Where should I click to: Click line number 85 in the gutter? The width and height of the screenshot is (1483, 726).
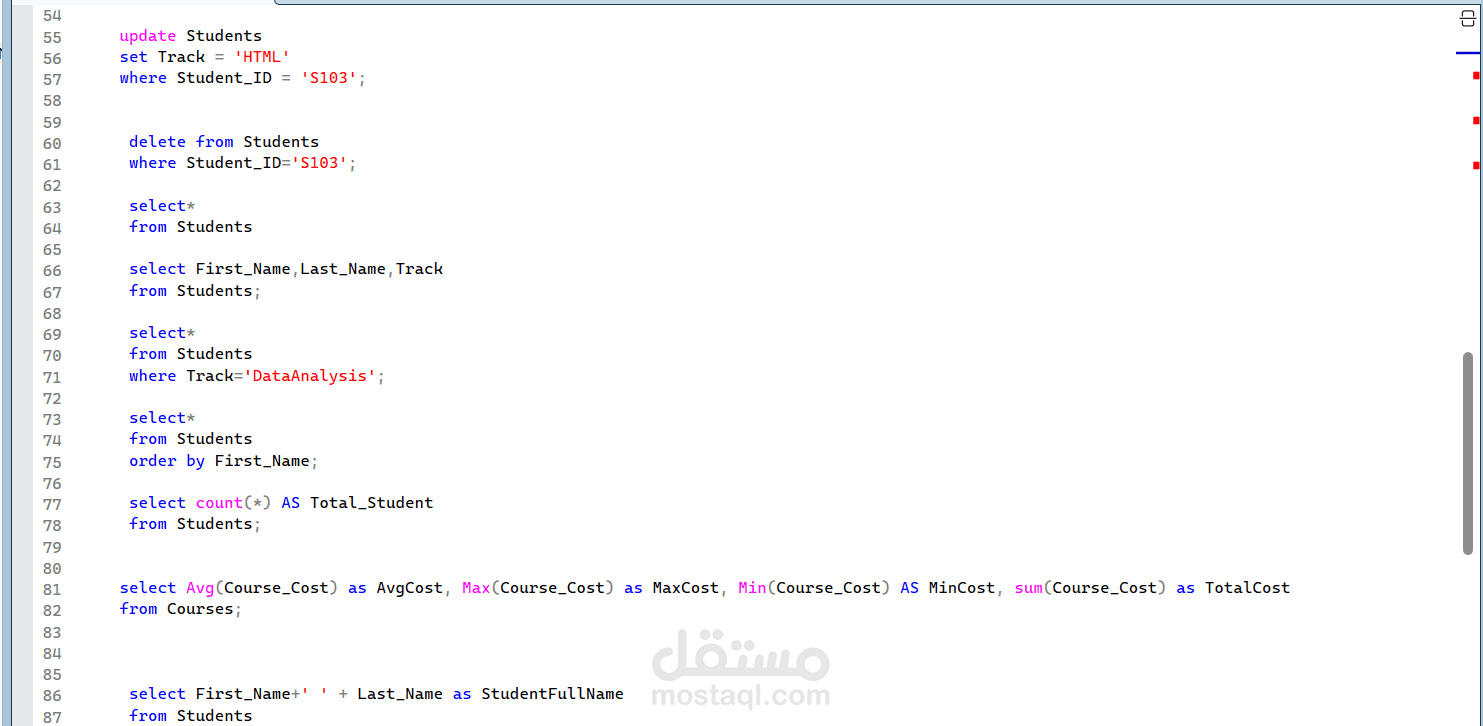coord(52,675)
